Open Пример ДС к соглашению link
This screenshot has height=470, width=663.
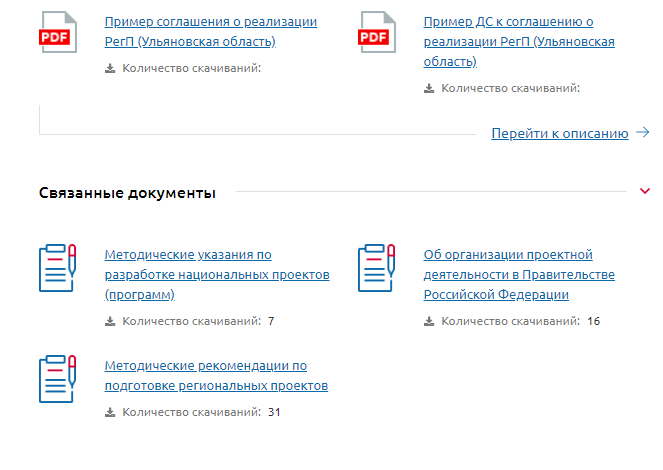518,41
